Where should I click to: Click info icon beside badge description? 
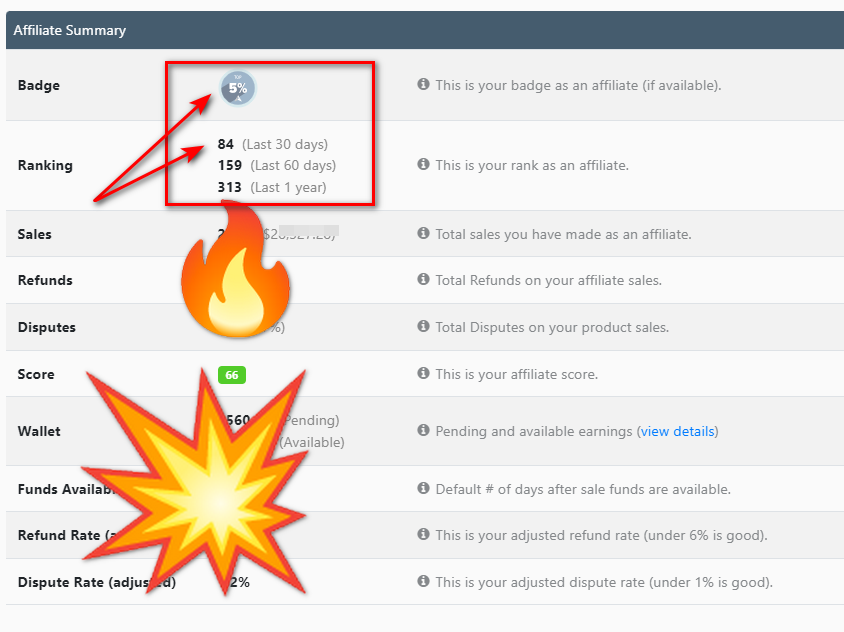(424, 85)
